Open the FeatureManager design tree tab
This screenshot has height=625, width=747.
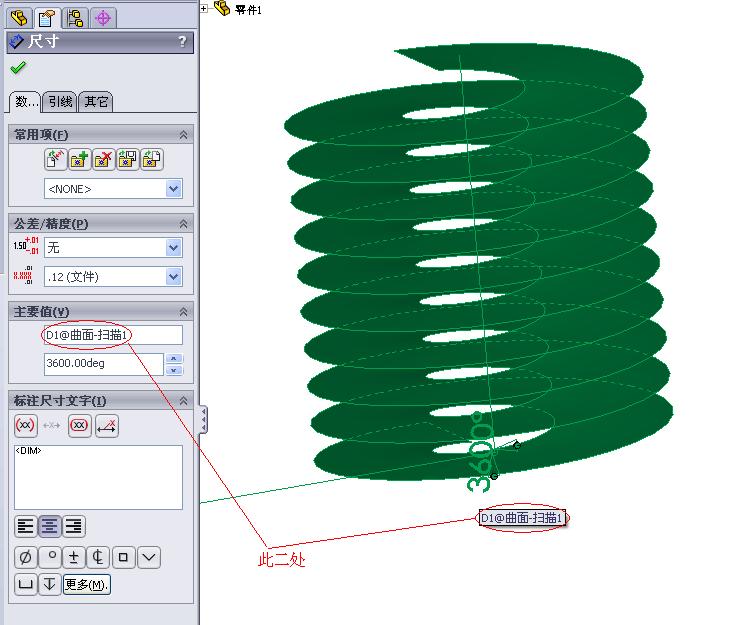(20, 18)
